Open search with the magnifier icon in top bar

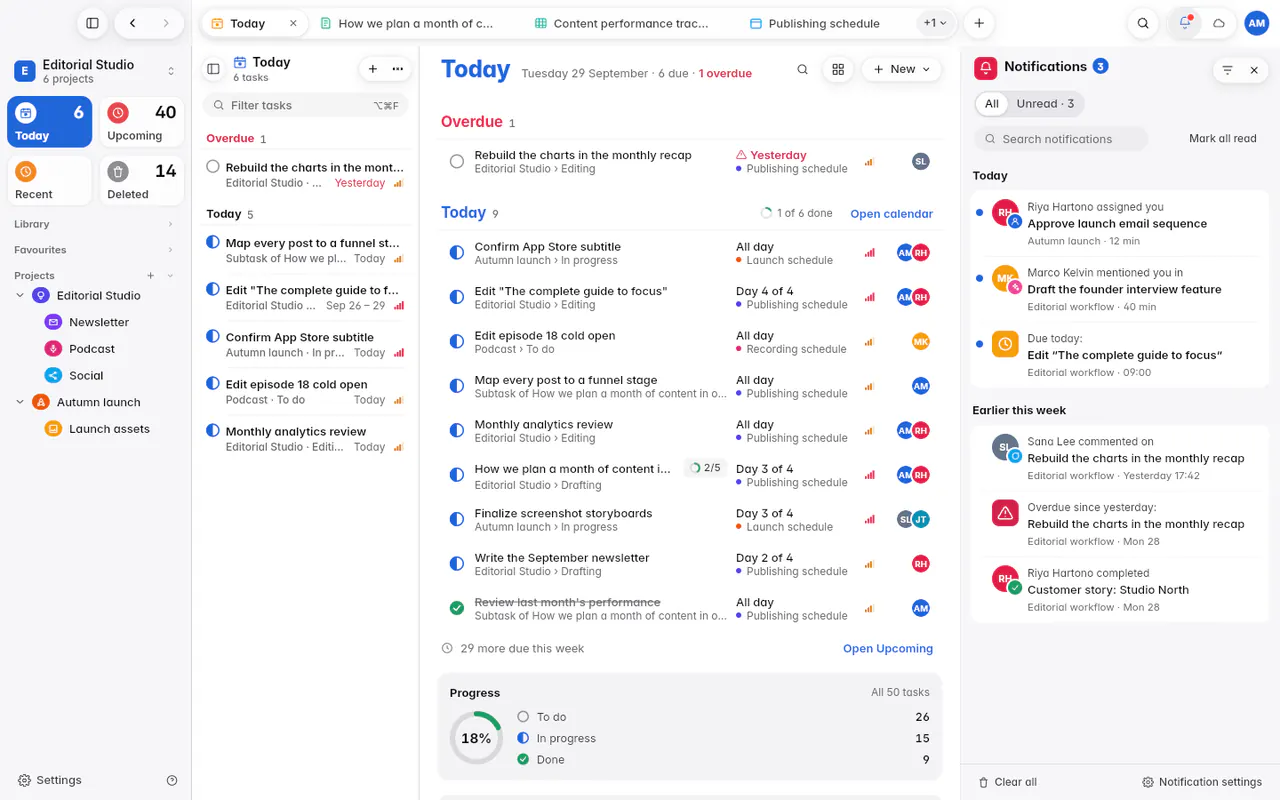point(1143,23)
